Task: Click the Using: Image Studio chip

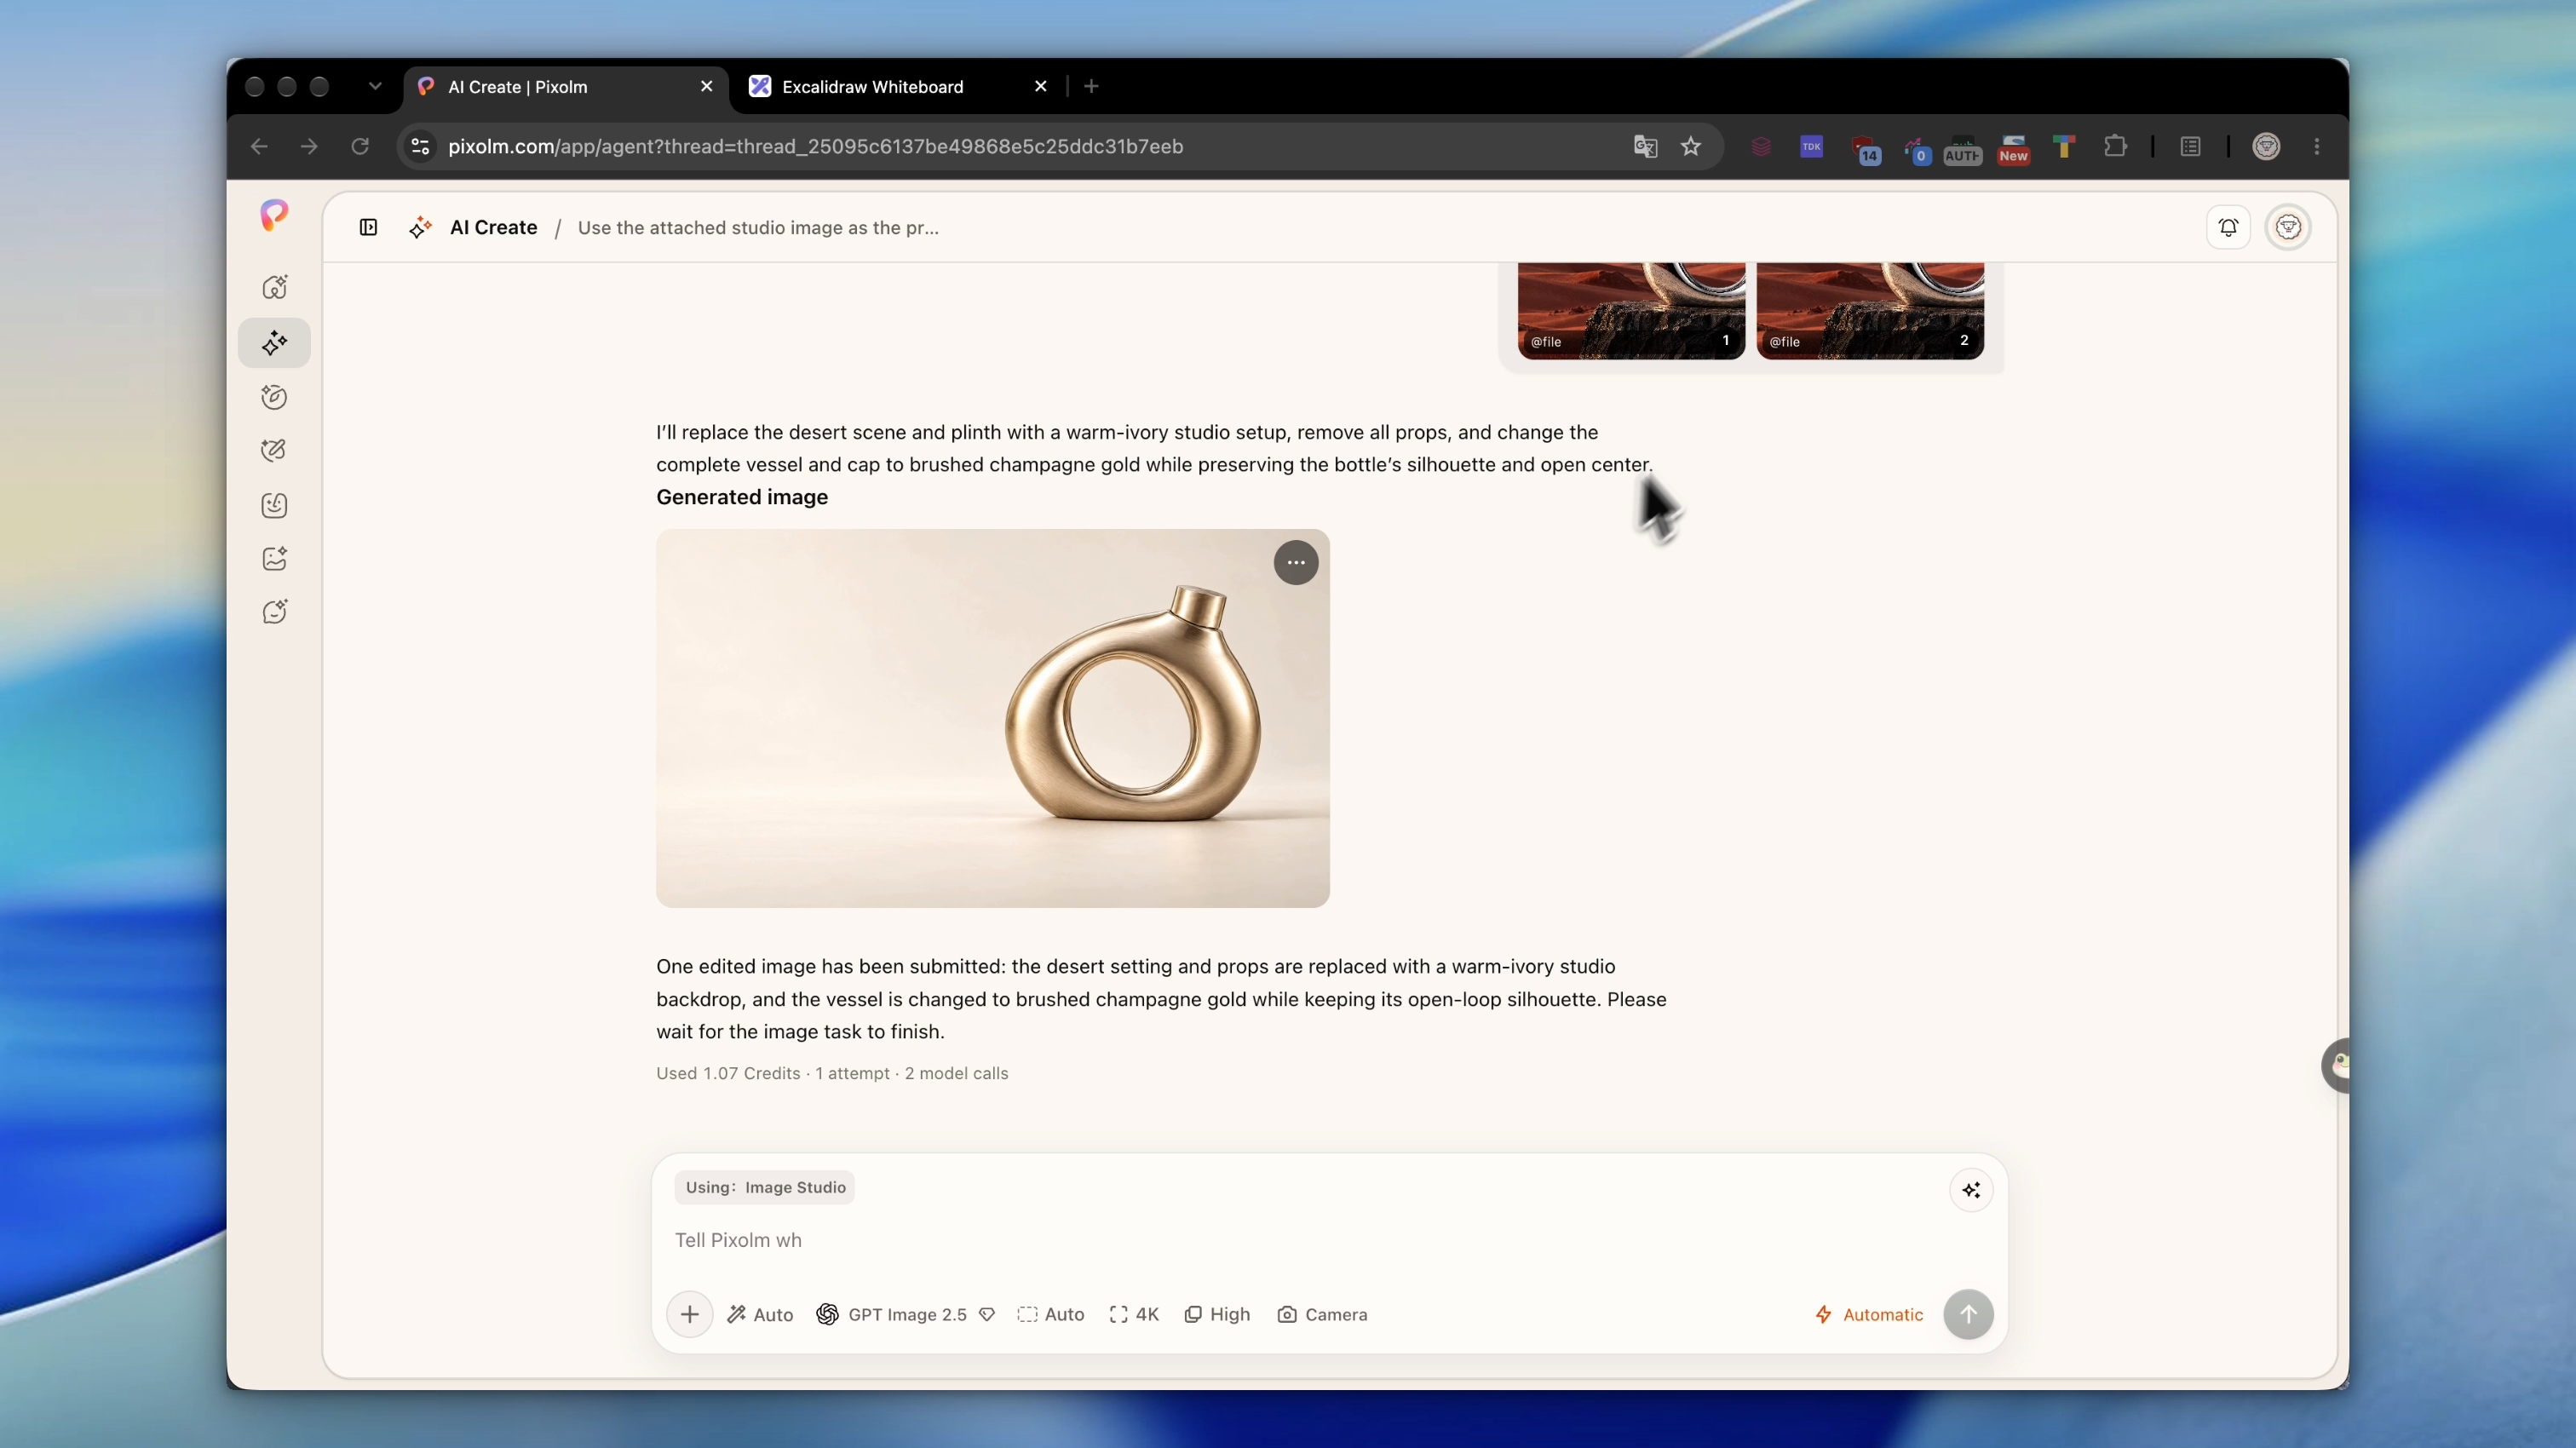Action: 765,1187
